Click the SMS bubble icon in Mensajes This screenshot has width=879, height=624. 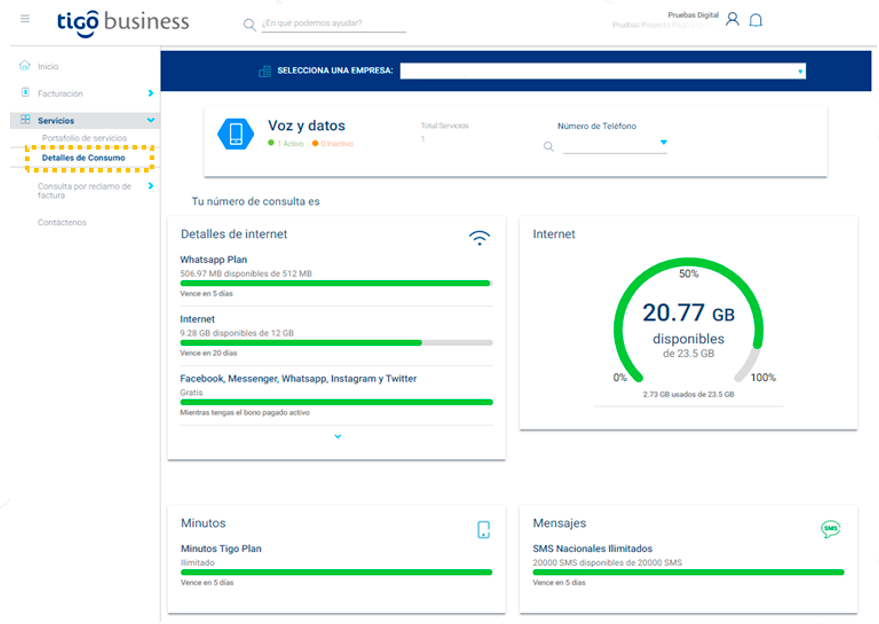[831, 529]
